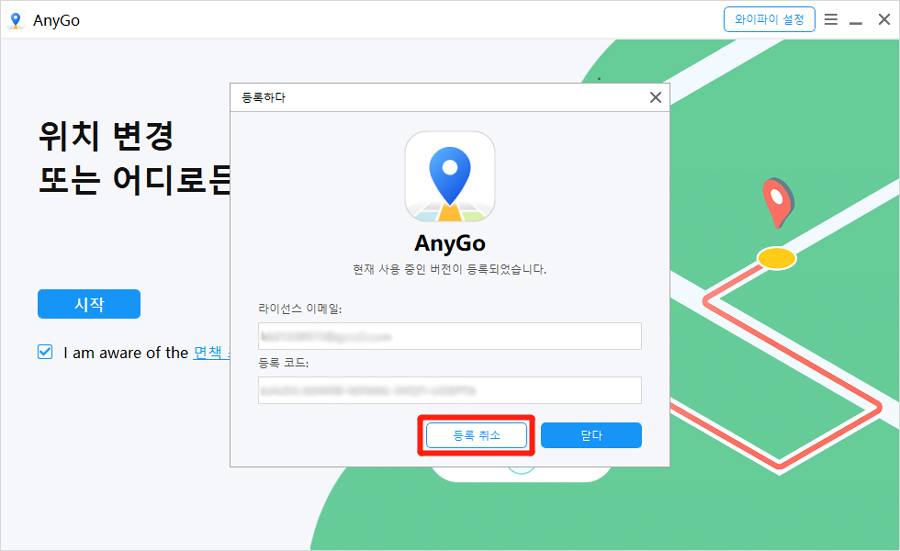
Task: Click the 닫다 button in dialog
Action: click(591, 435)
